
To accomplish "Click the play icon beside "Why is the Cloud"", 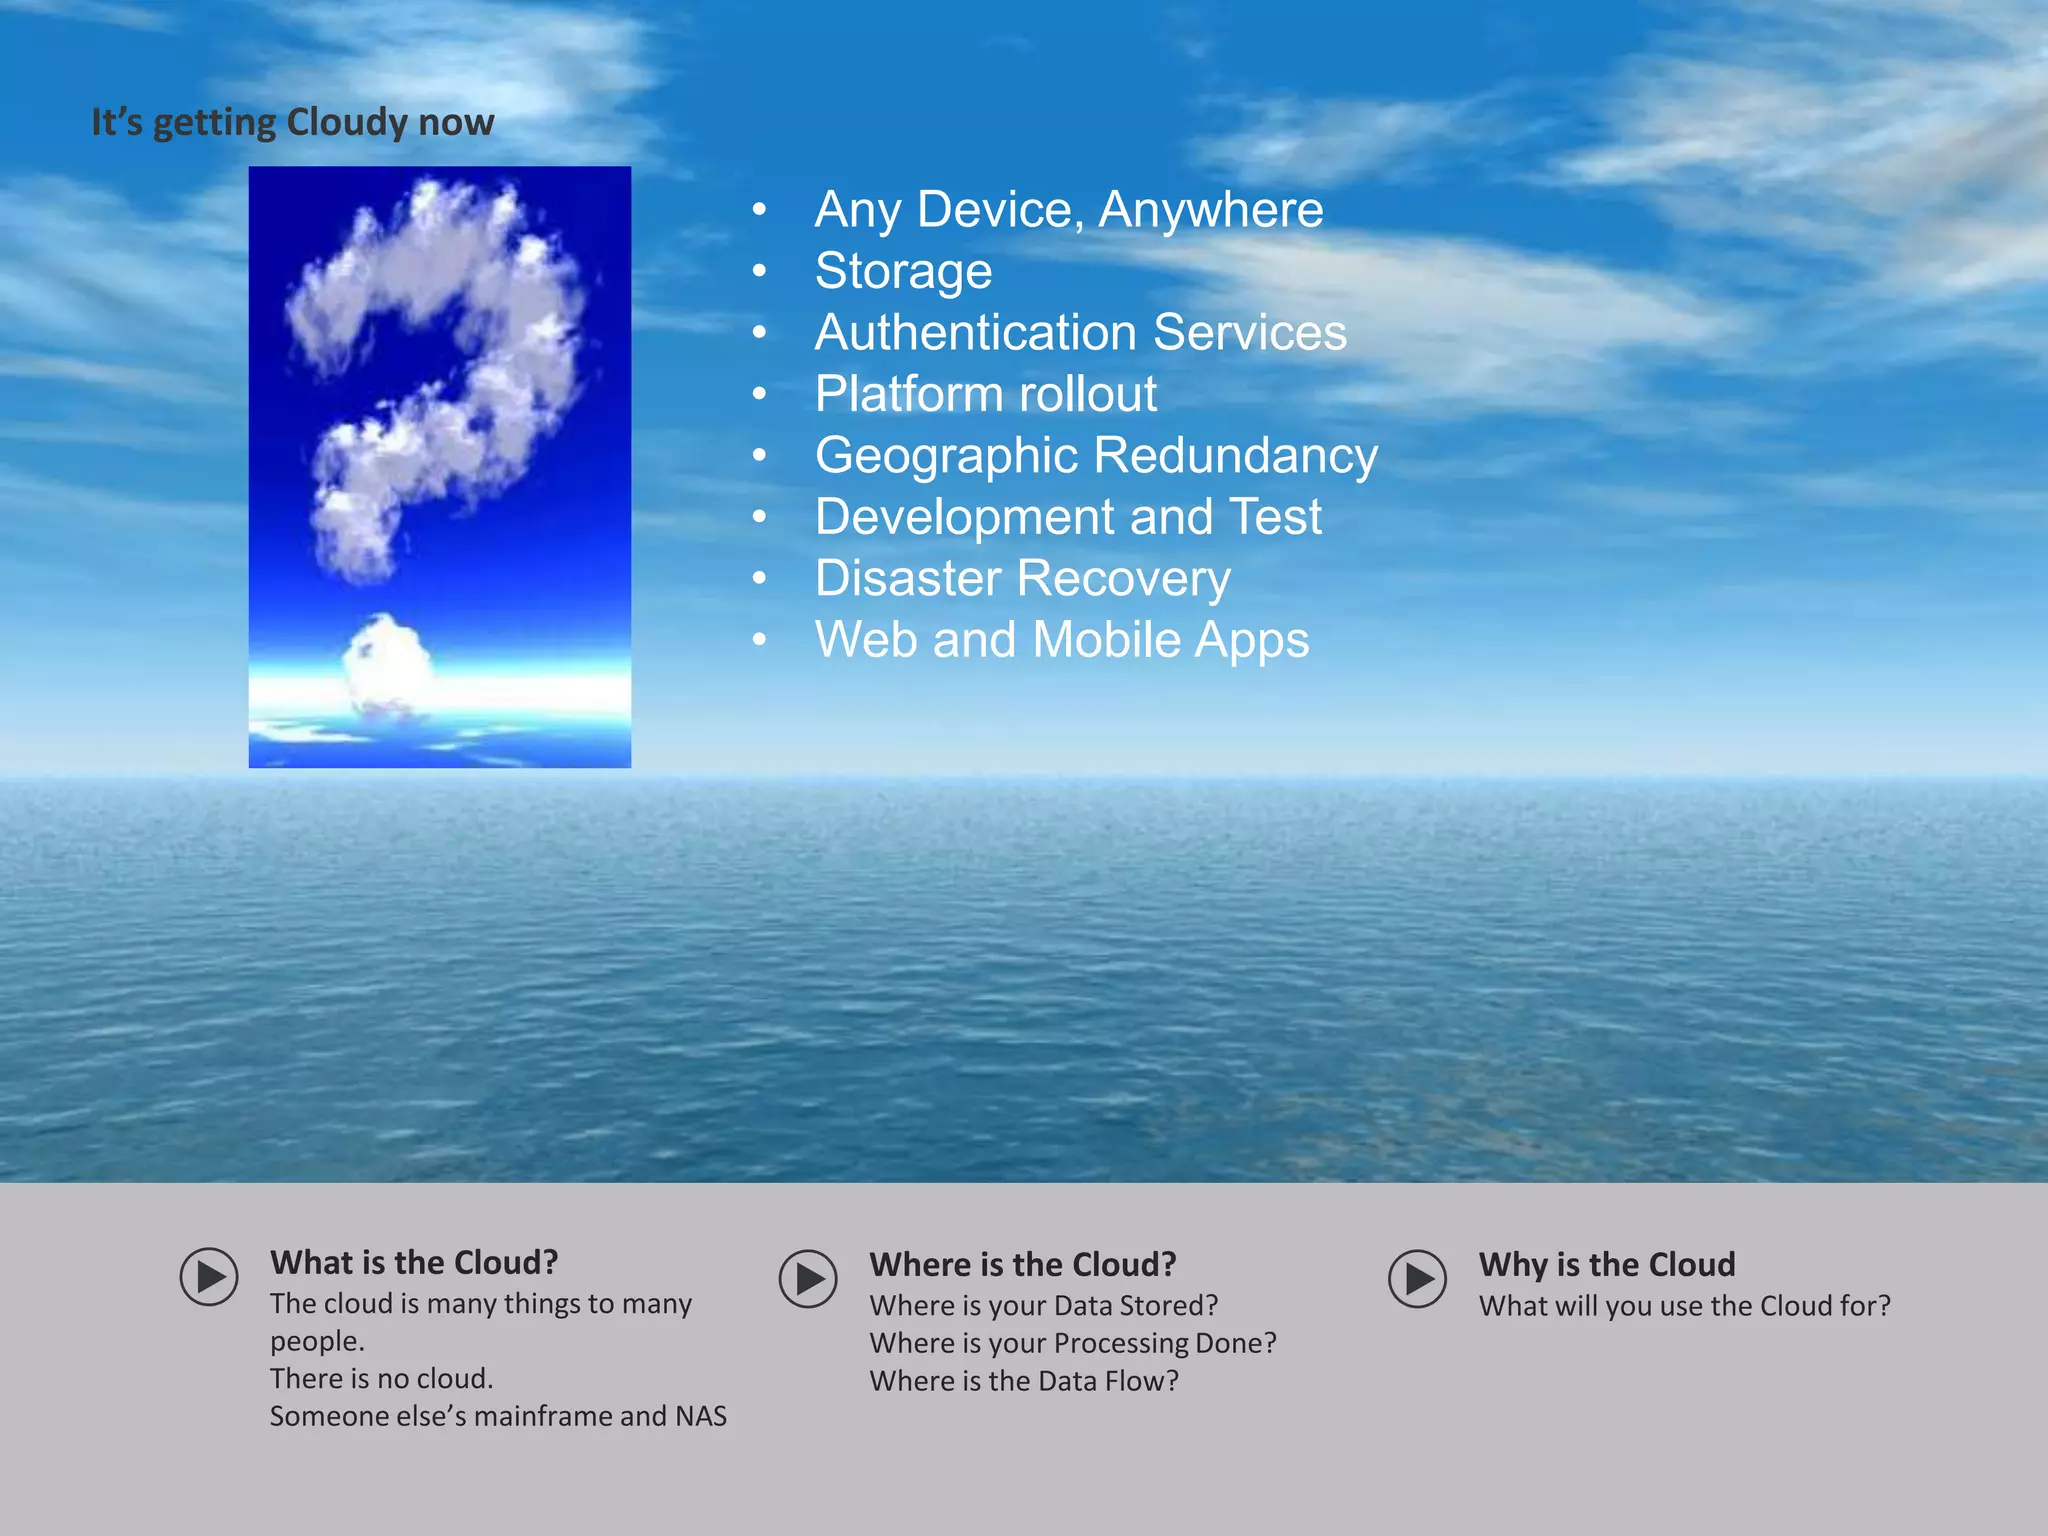I will pyautogui.click(x=1417, y=1278).
